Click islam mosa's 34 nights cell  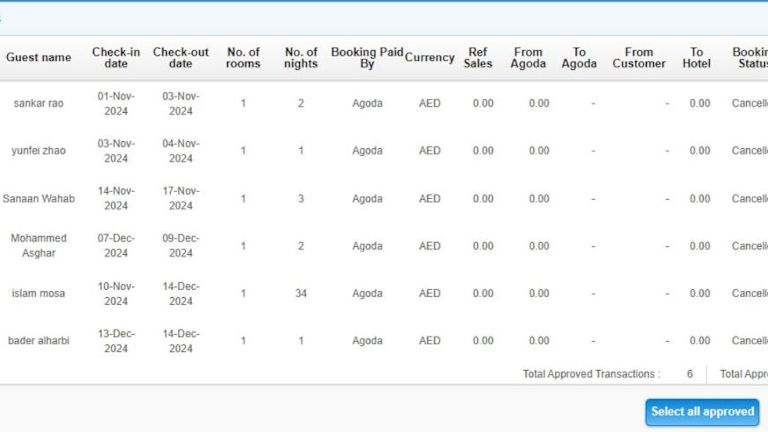[301, 294]
